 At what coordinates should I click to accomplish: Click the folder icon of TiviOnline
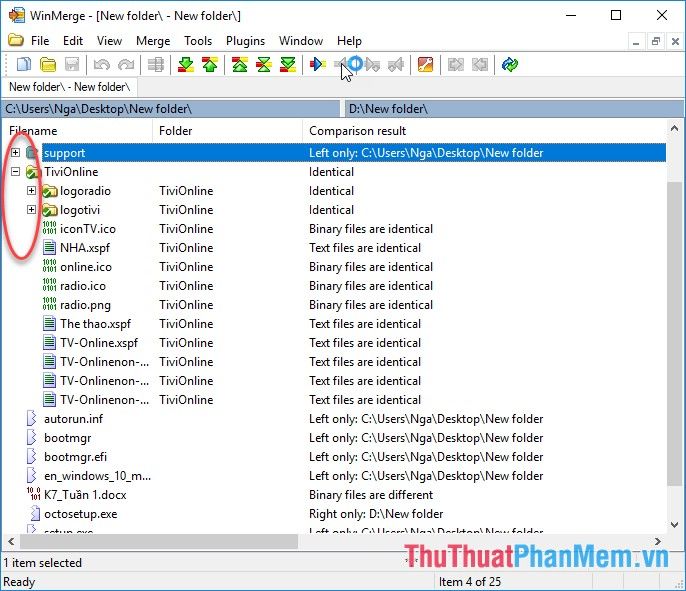click(x=33, y=172)
